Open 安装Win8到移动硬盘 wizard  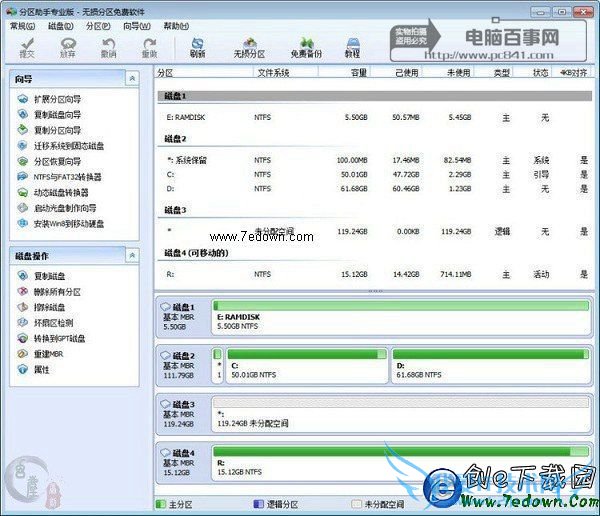pos(61,224)
